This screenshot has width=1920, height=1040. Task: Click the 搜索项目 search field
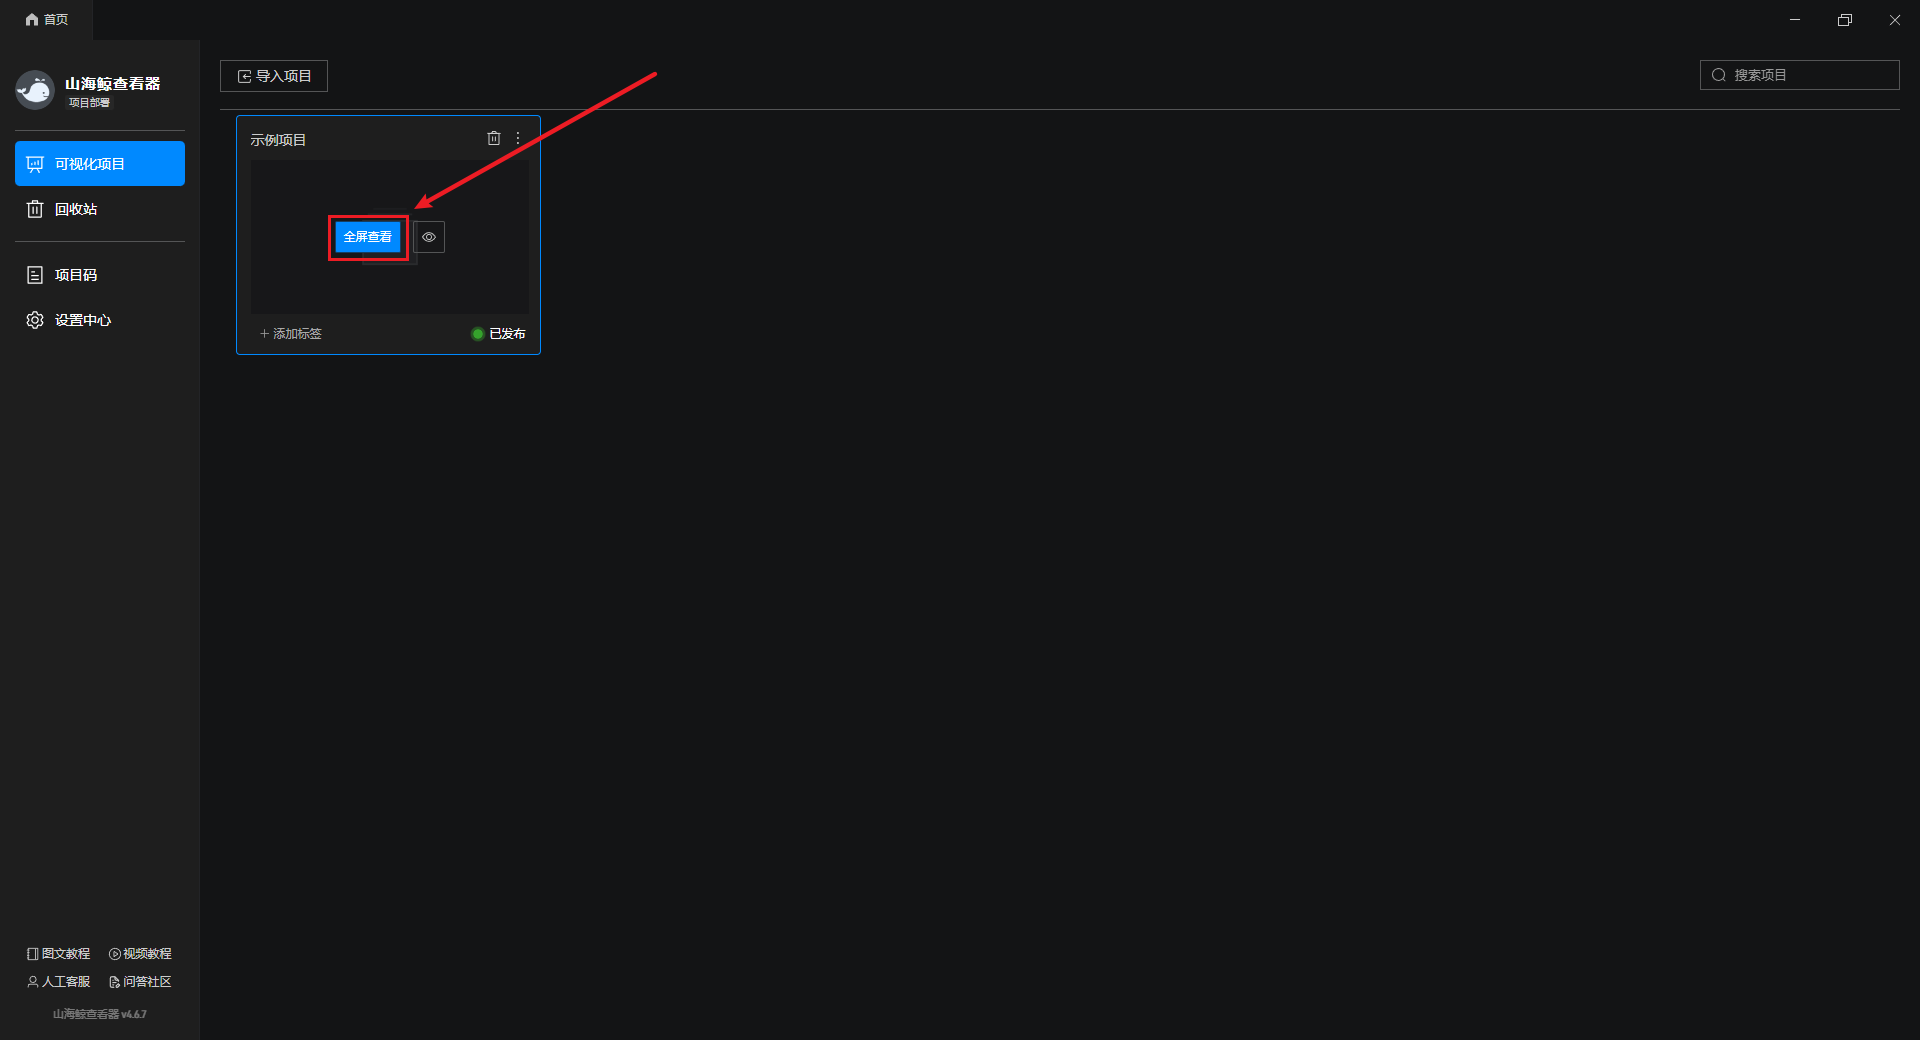[x=1799, y=75]
